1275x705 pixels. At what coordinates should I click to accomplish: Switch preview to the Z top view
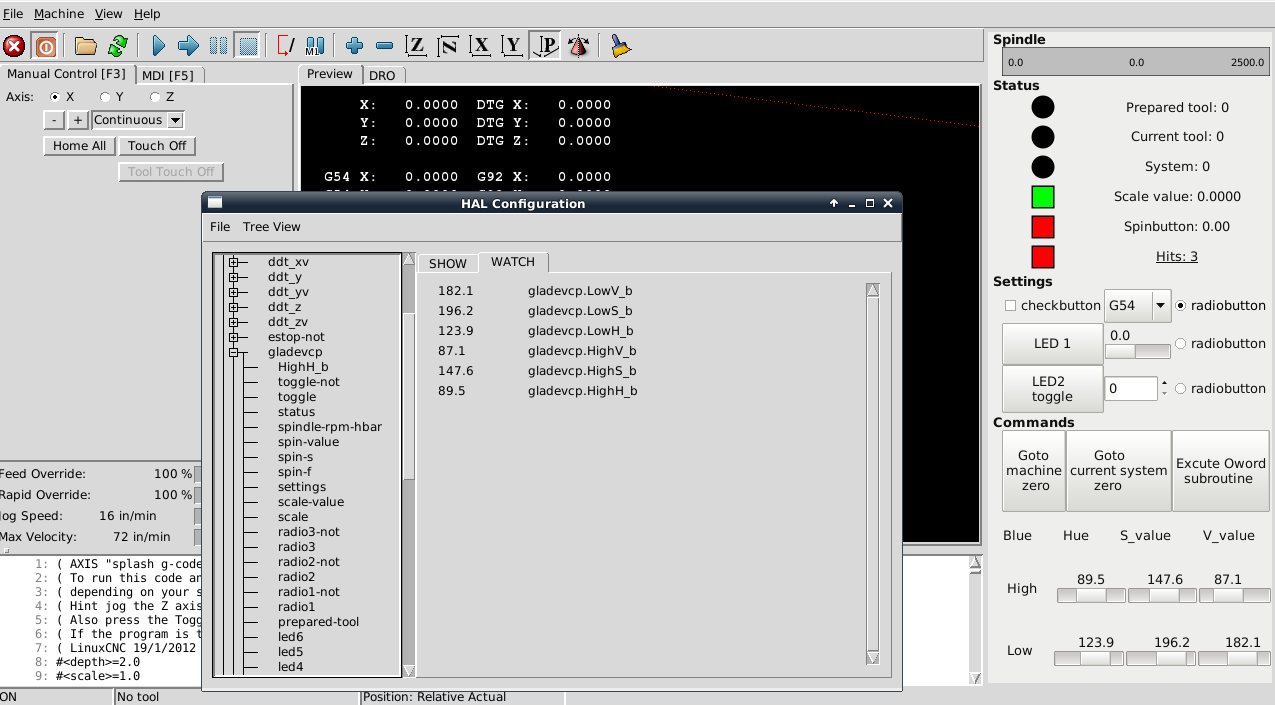(416, 46)
